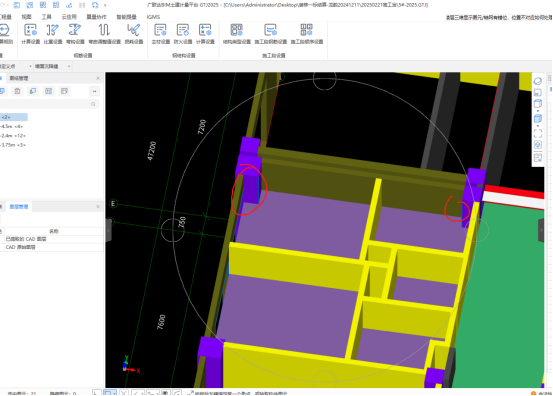Click the 比重设置 ribbon icon
The height and width of the screenshot is (396, 553).
tap(53, 34)
